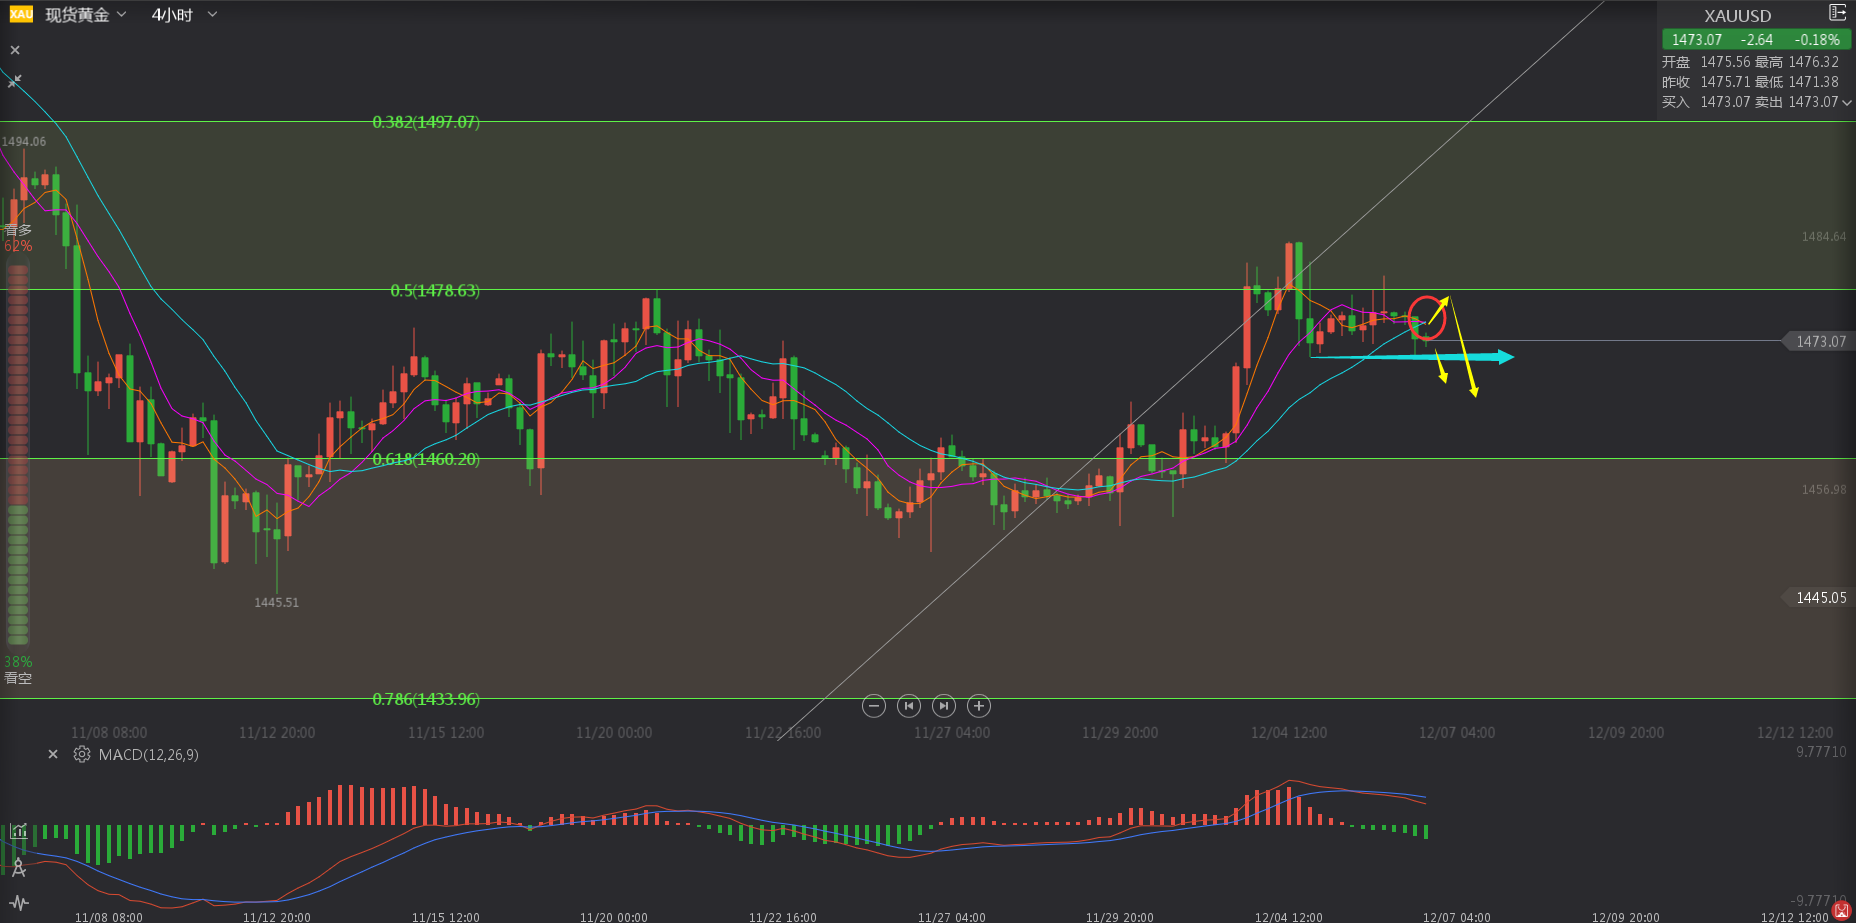Viewport: 1856px width, 923px height.
Task: Open MACD indicator settings gear
Action: click(82, 755)
